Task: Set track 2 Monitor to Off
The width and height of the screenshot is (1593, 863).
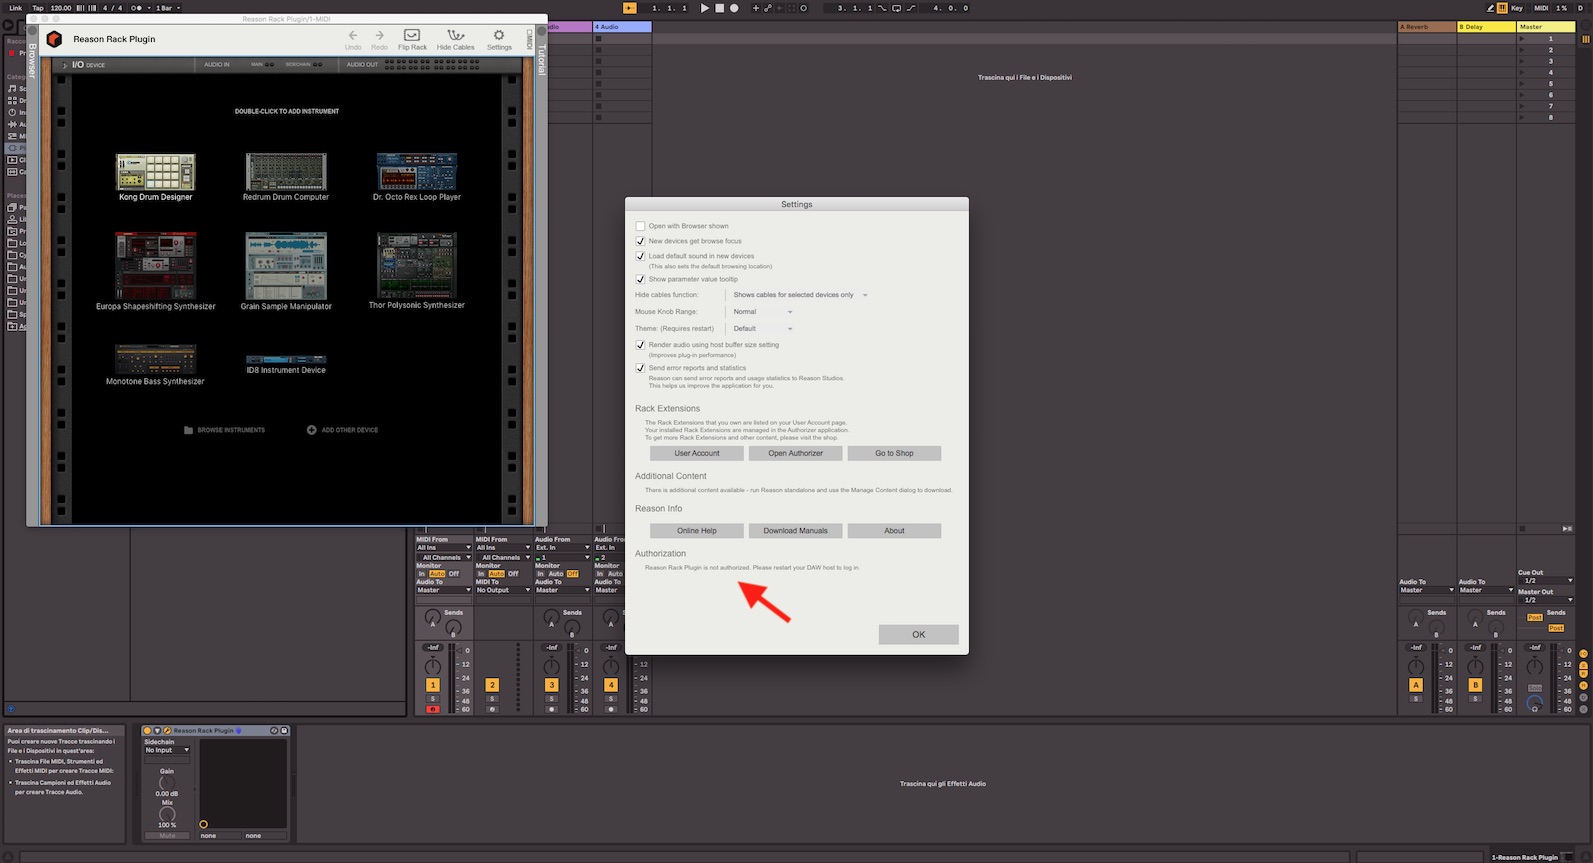Action: tap(513, 574)
